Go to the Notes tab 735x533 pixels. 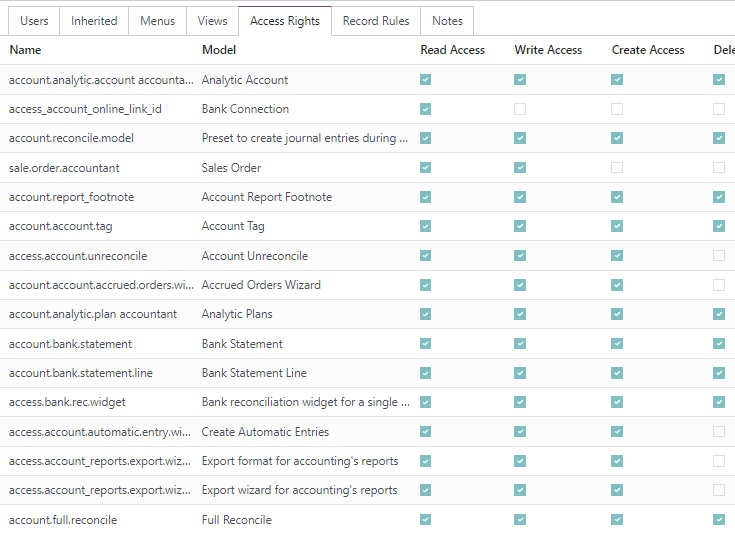point(447,21)
